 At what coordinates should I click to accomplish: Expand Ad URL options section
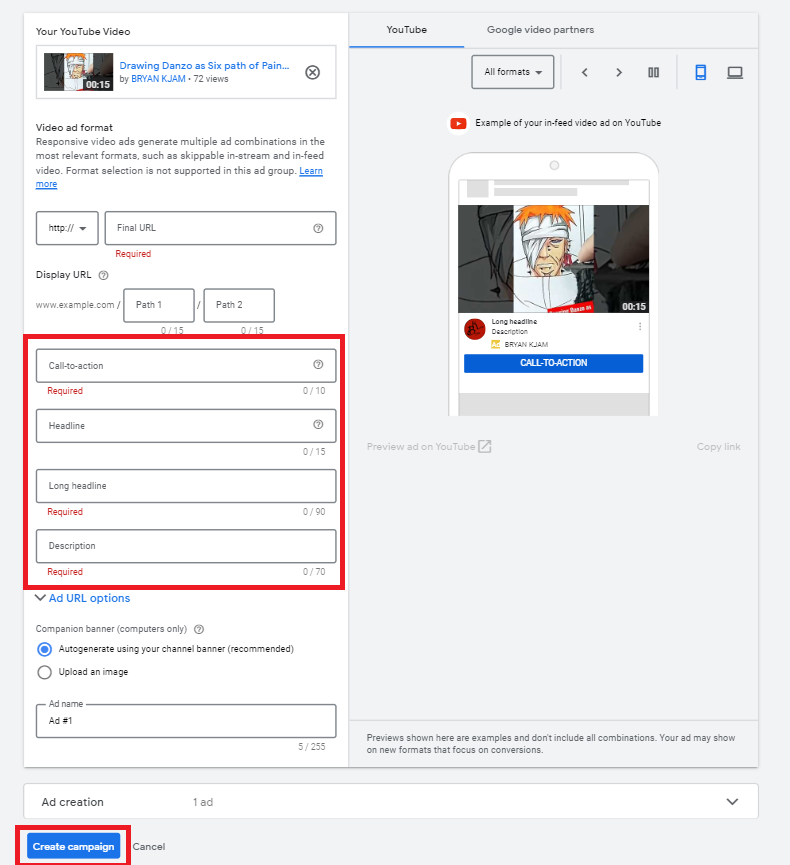coord(83,598)
